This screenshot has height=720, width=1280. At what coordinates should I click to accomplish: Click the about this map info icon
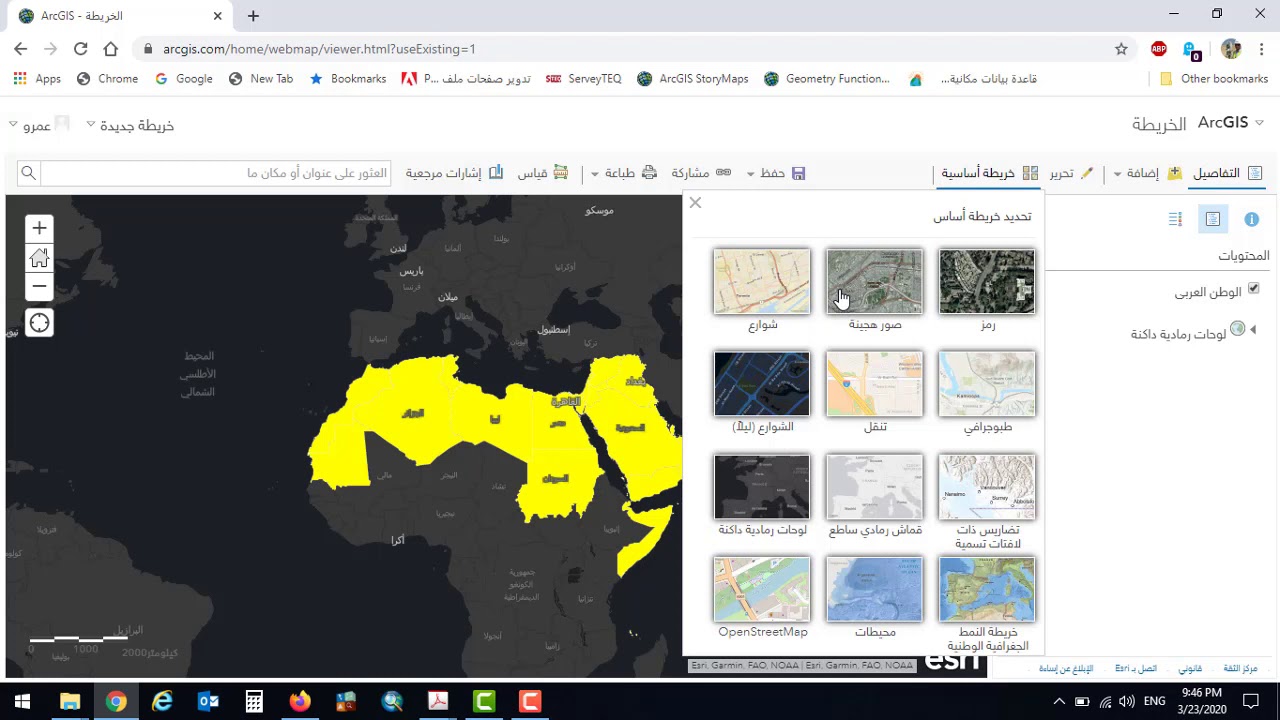coord(1251,219)
